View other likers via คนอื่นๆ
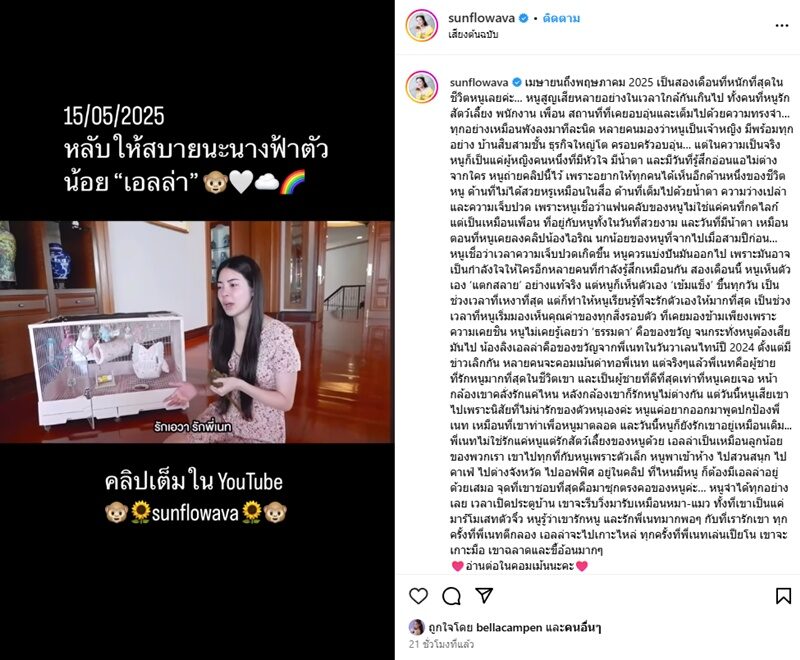 click(x=583, y=627)
